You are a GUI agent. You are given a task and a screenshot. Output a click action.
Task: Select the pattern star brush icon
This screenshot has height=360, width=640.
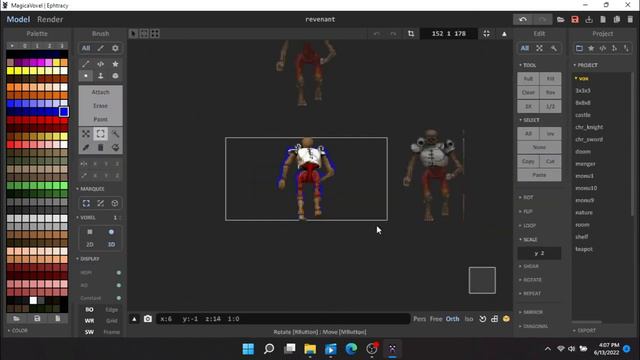(x=116, y=64)
